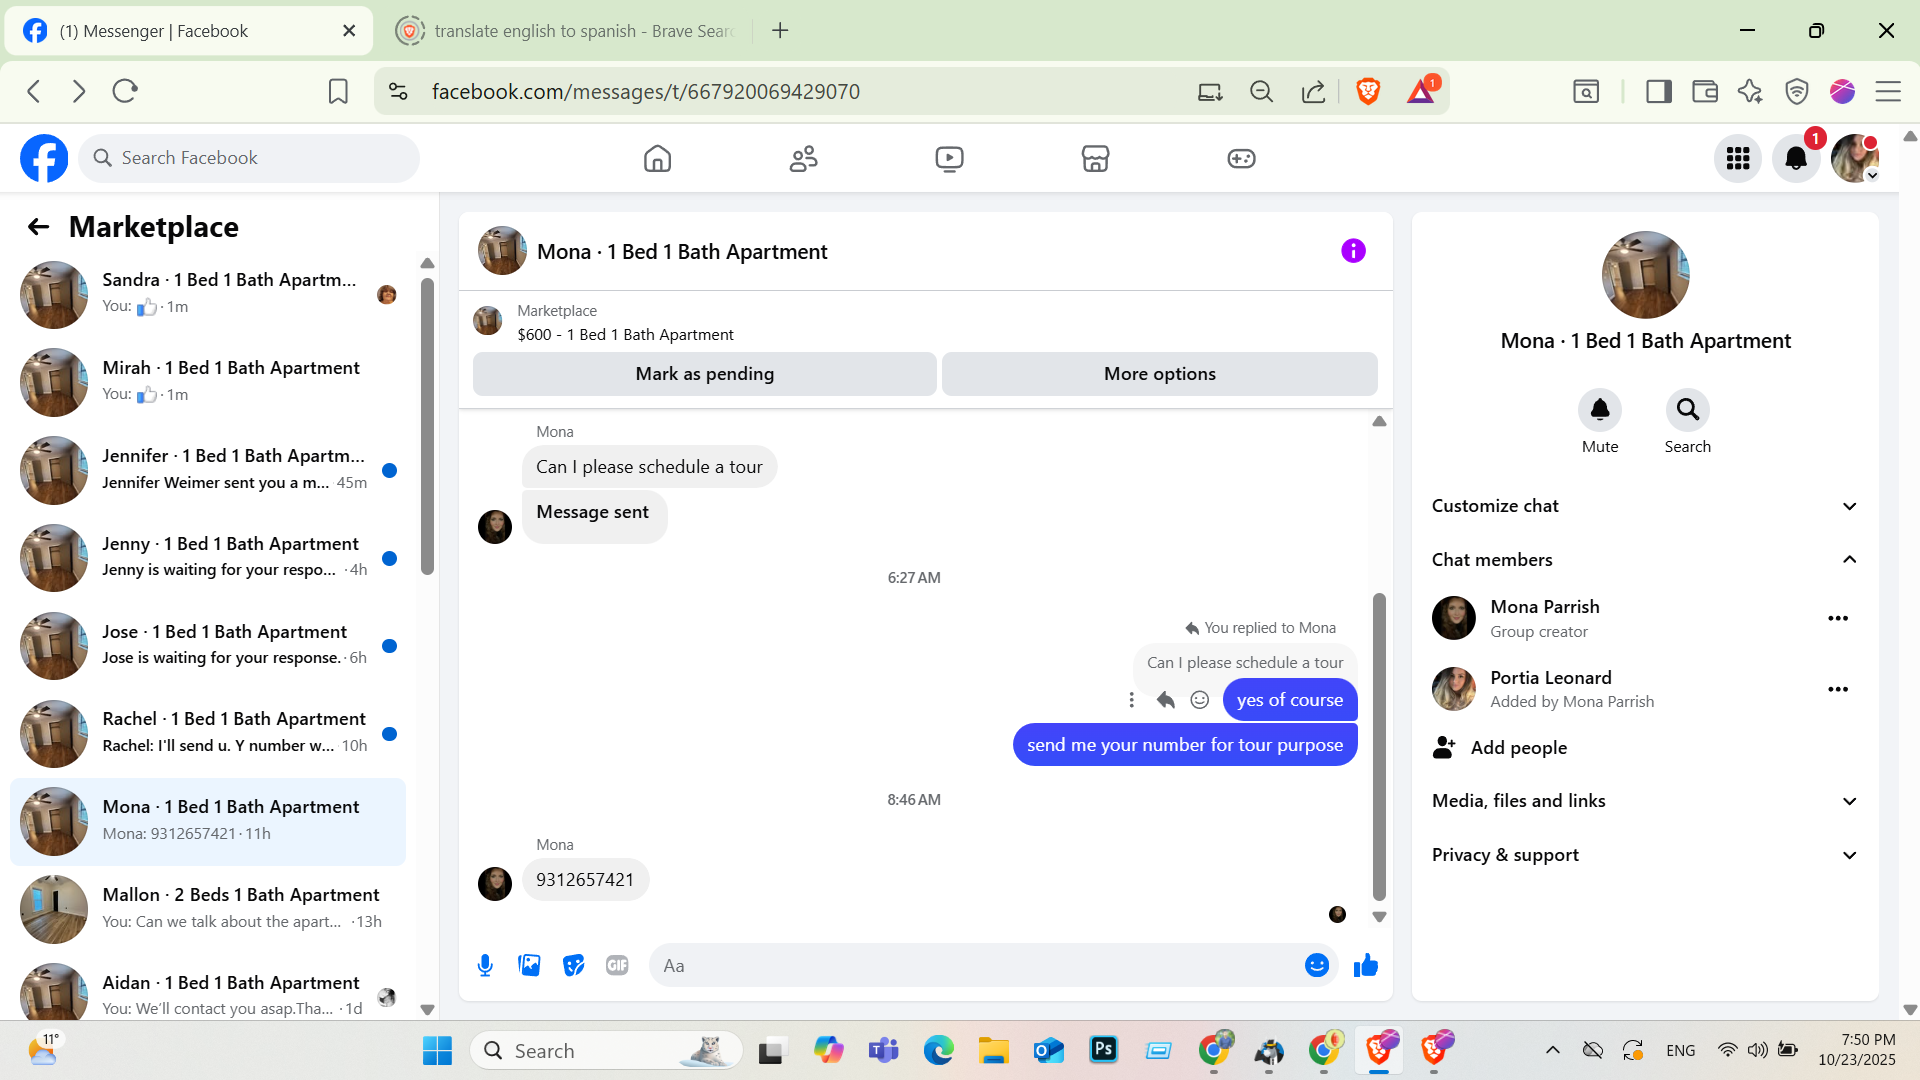Click the voice clip microphone icon

[x=485, y=965]
